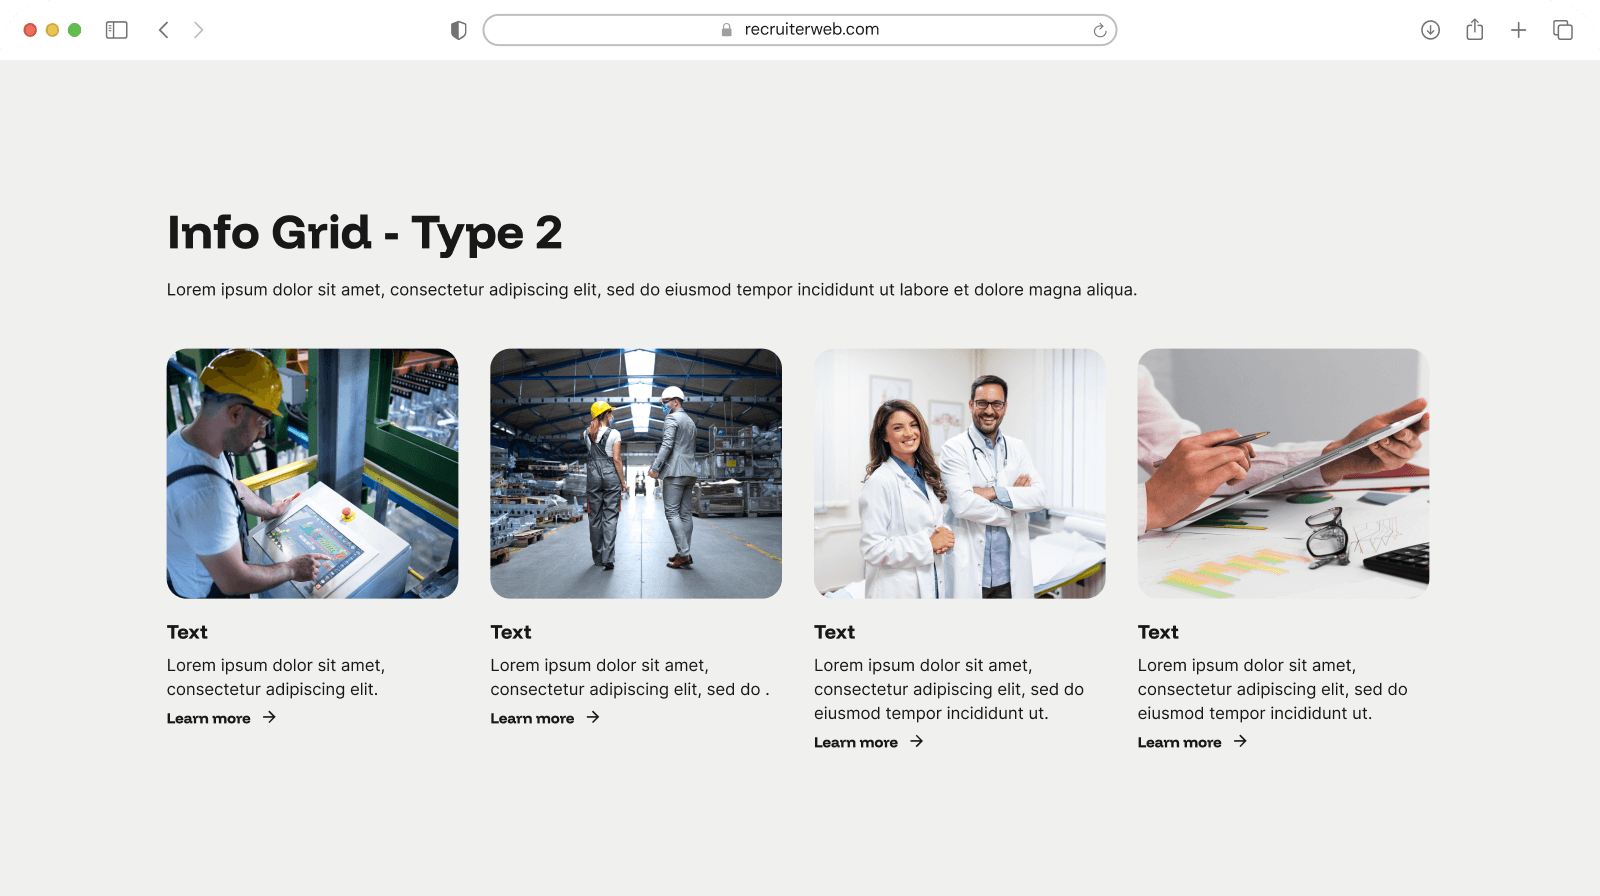Click the Info Grid - Type 2 heading
Screen dimensions: 1600x896
click(364, 233)
